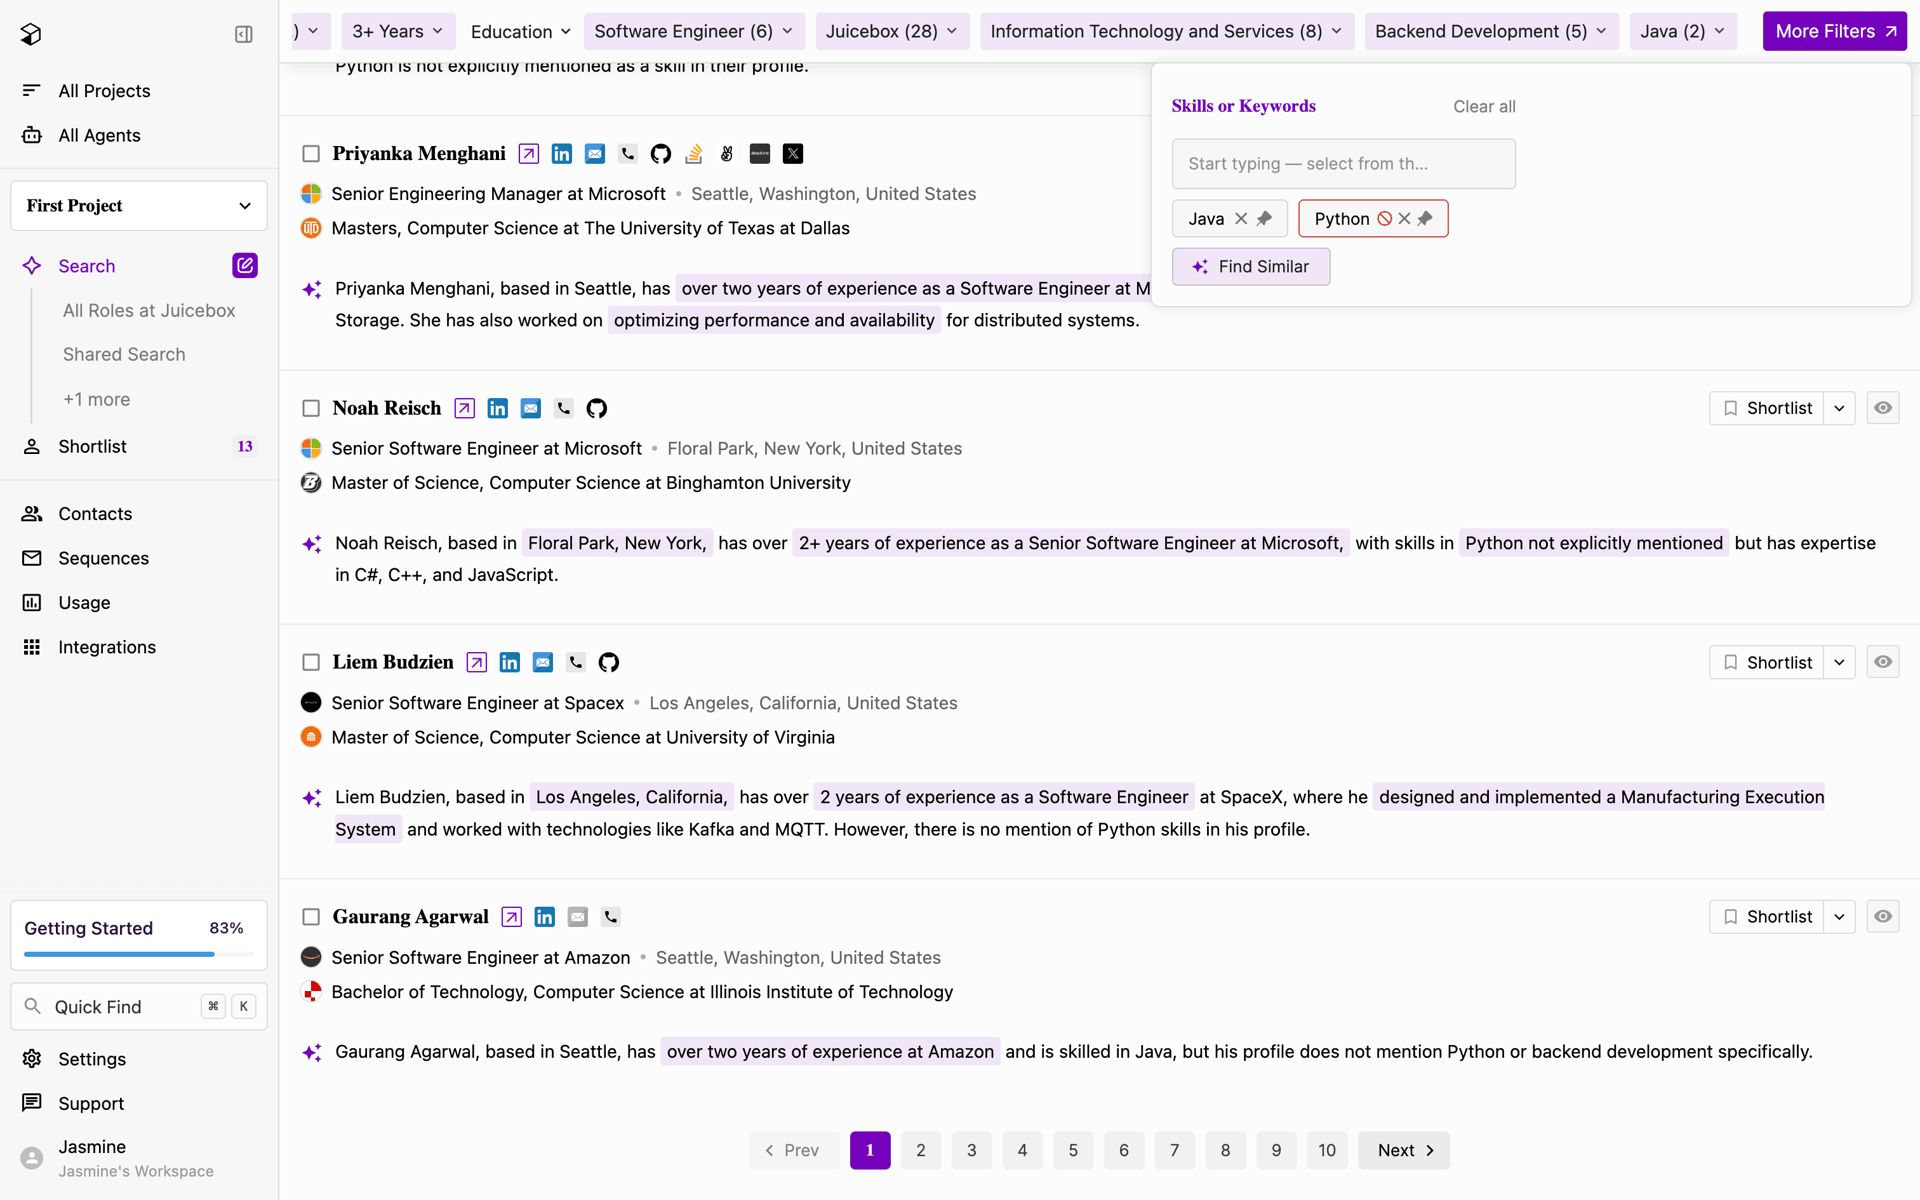Go to All Agents
This screenshot has height=1200, width=1920.
[x=99, y=135]
